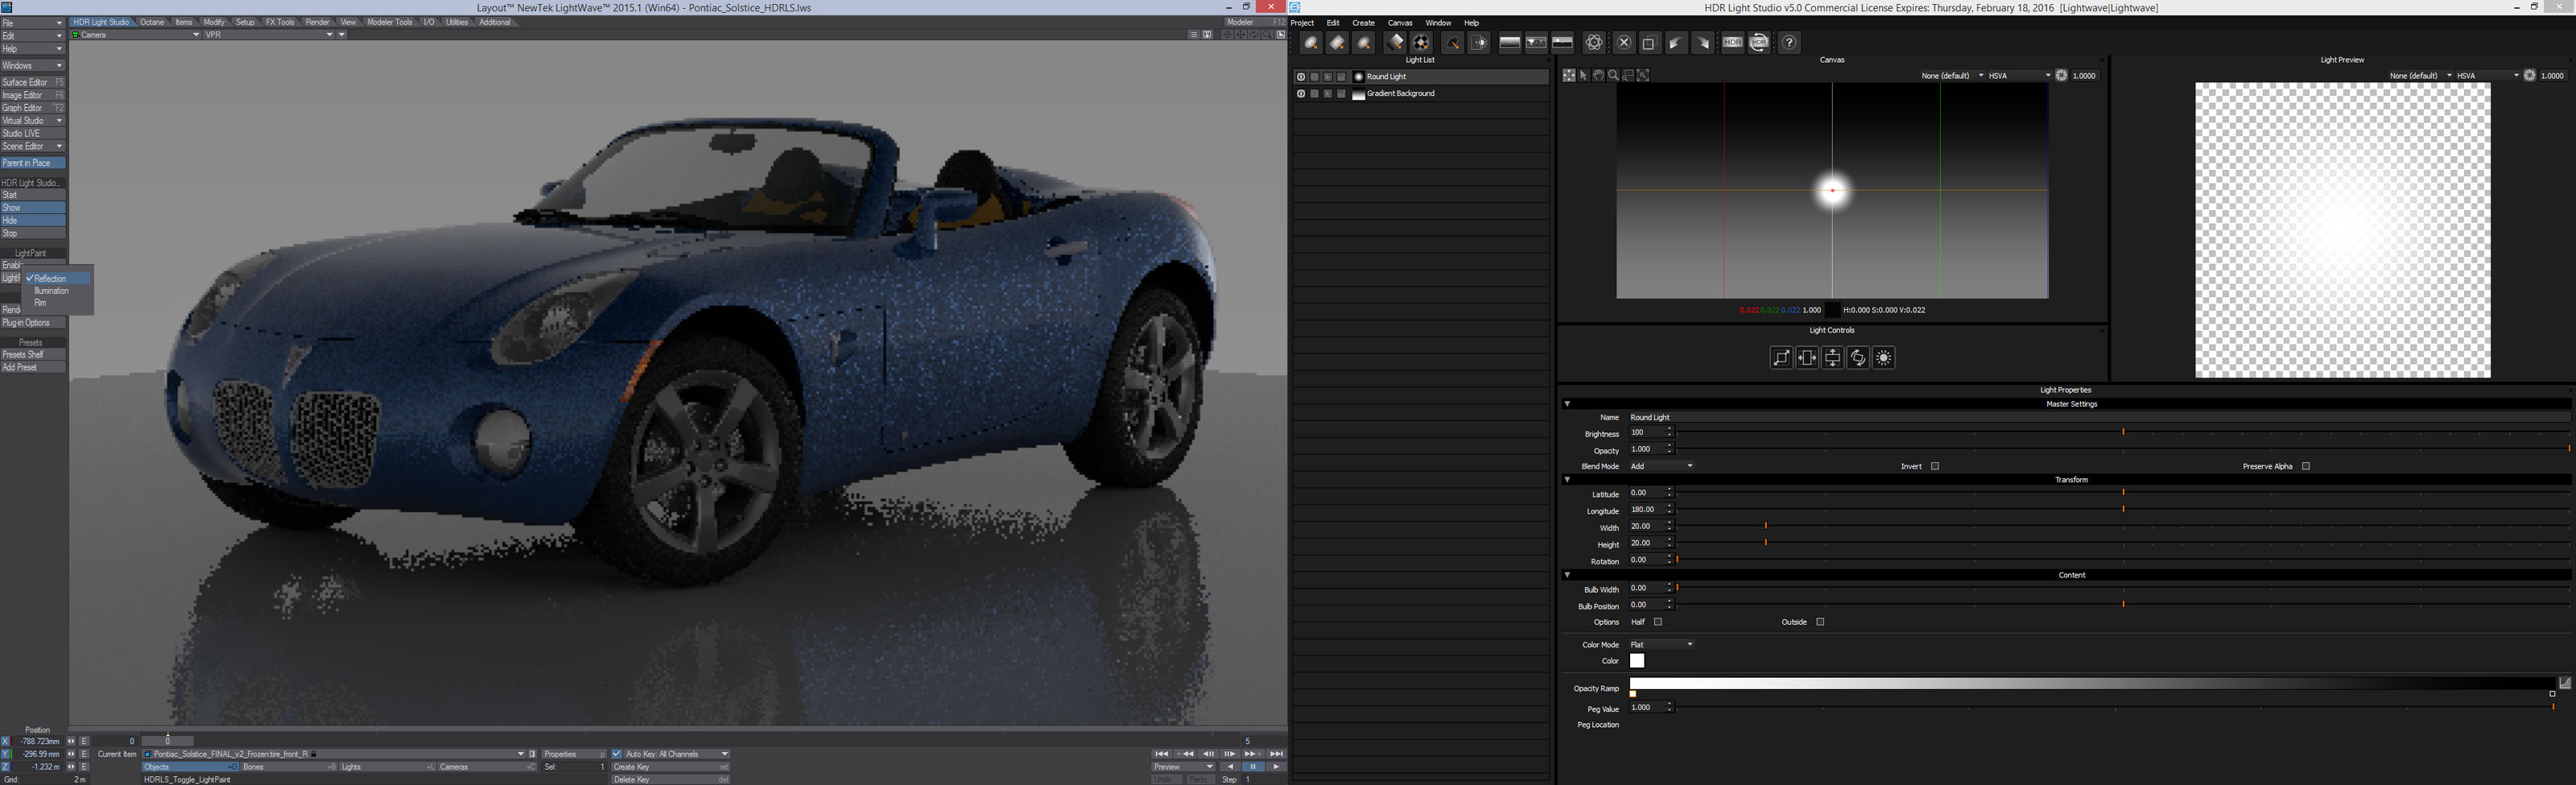Image resolution: width=2576 pixels, height=785 pixels.
Task: Click the HDR Light Studio Stop button
Action: coord(33,233)
